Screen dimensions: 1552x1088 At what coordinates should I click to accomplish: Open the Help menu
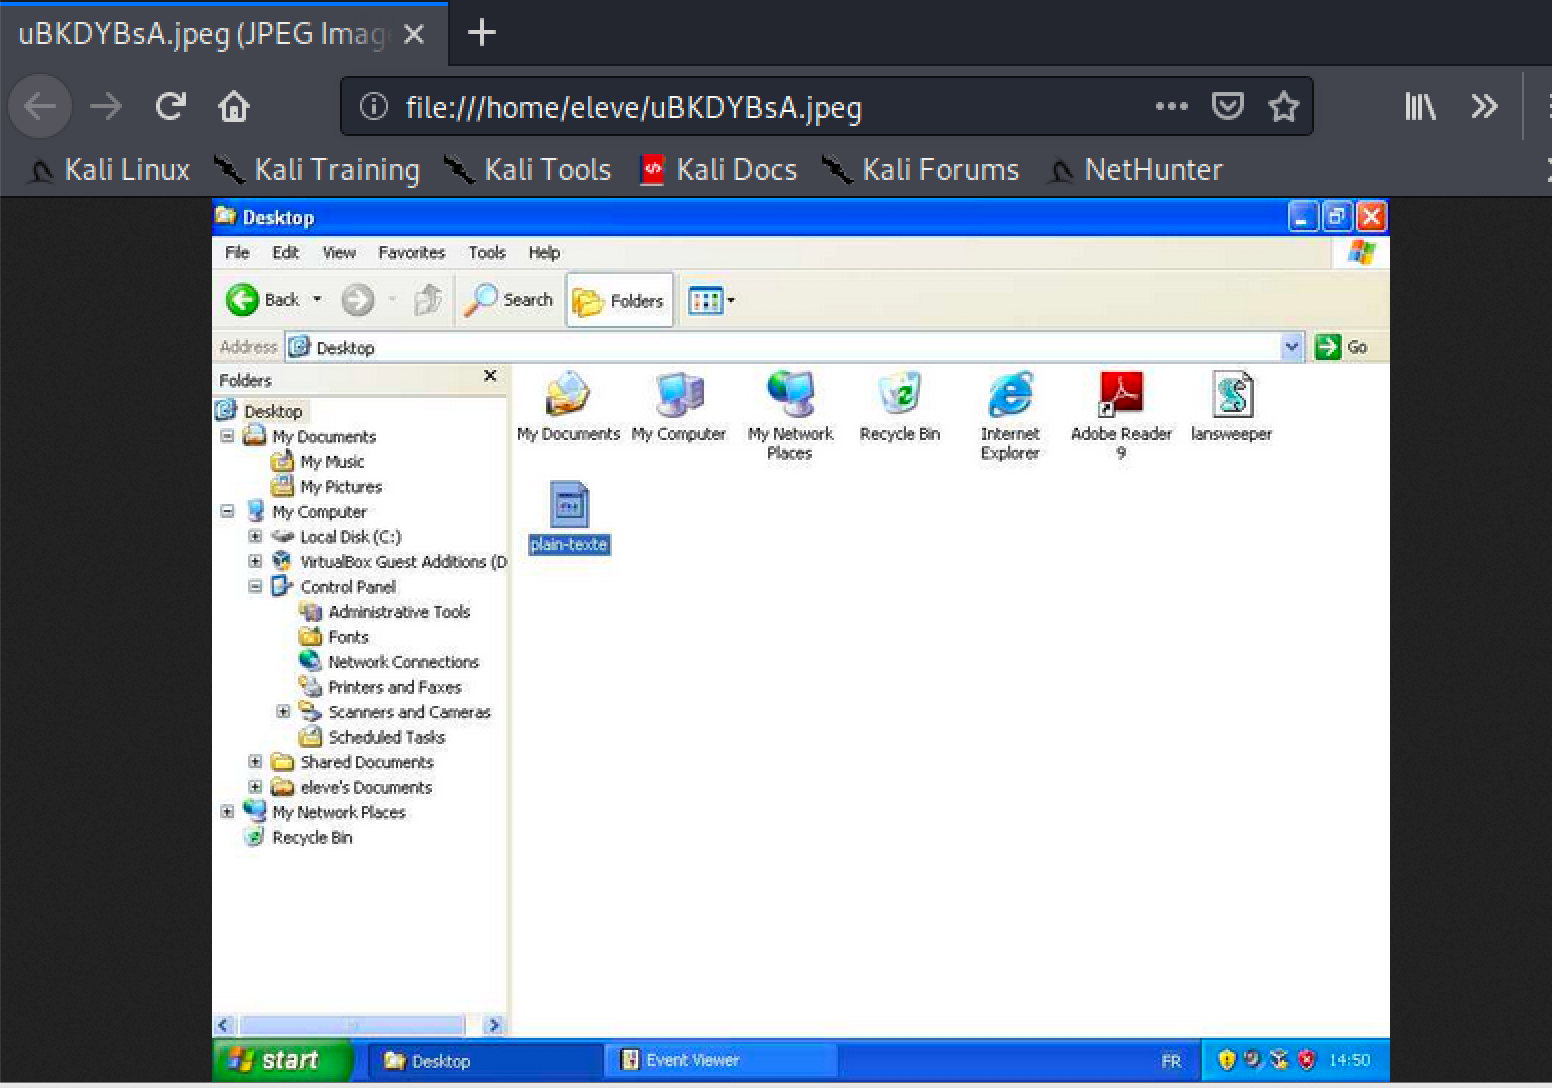pos(544,253)
